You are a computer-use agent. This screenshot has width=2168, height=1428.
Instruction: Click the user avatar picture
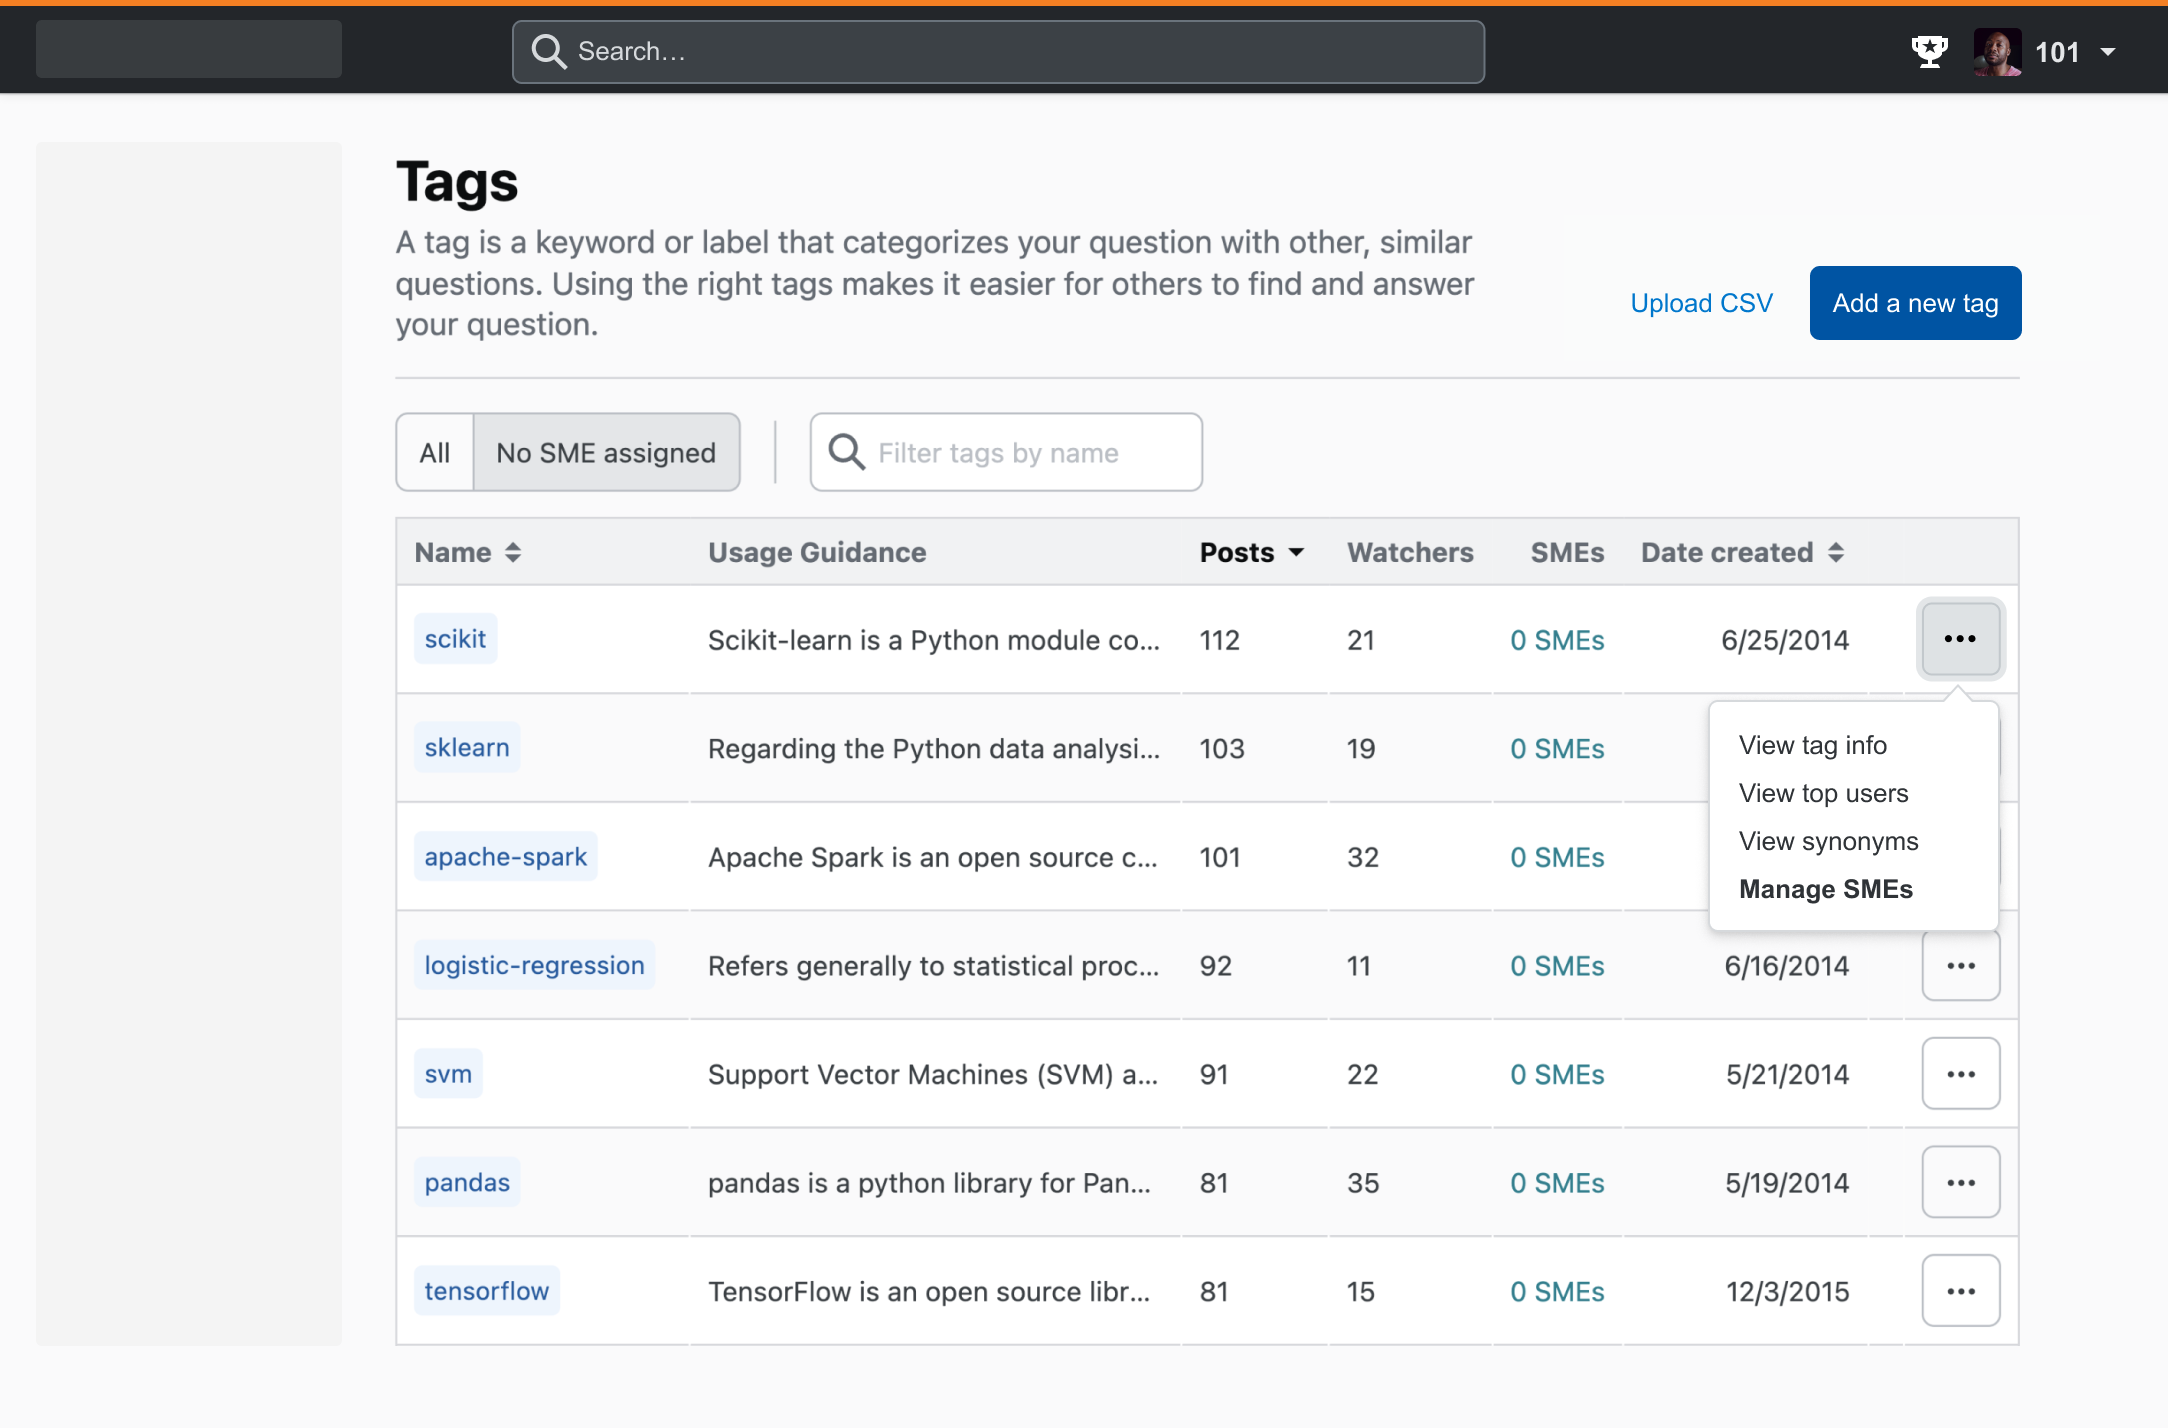click(1997, 52)
